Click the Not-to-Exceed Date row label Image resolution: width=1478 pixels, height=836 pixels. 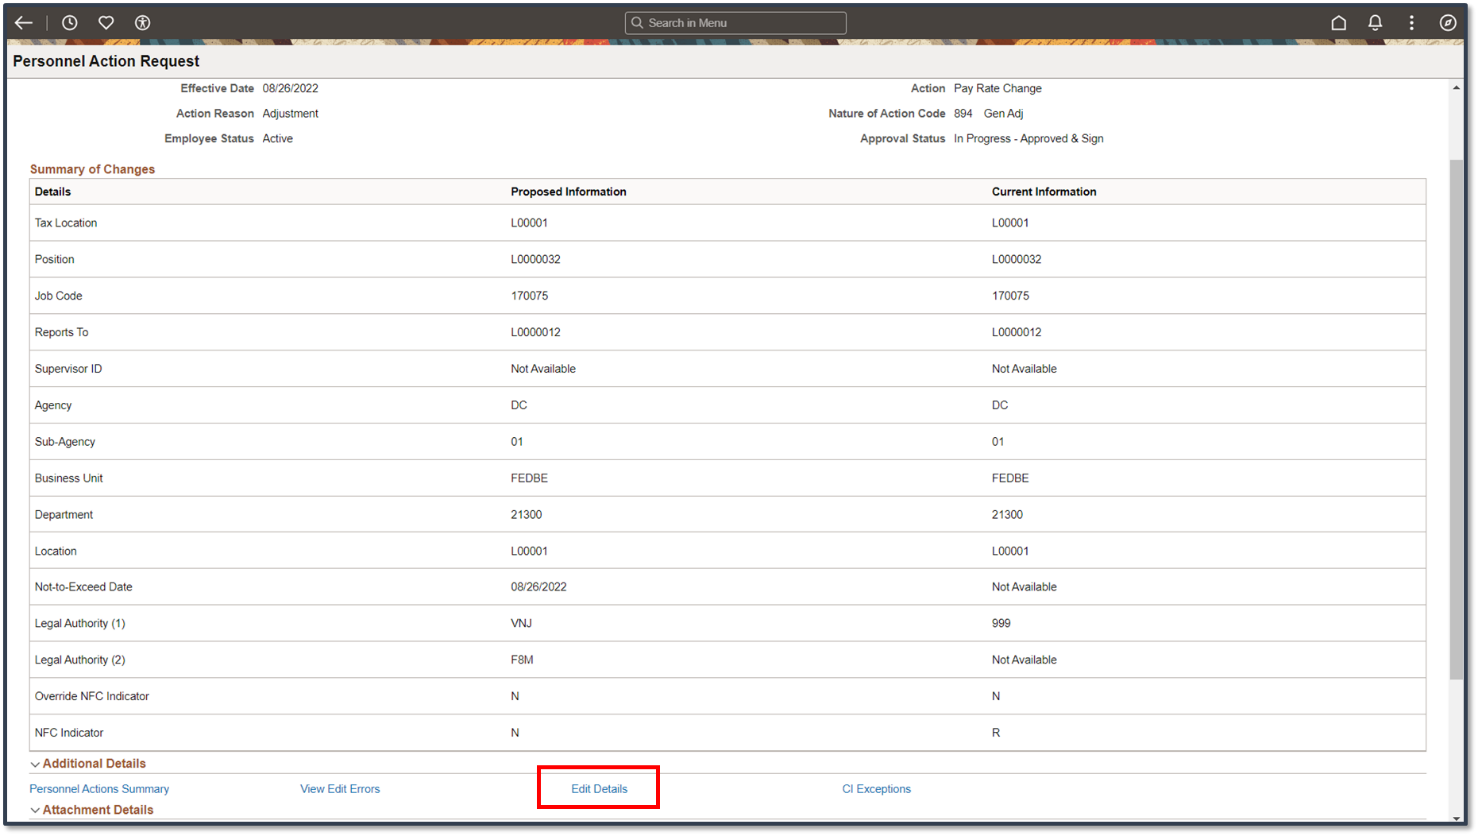(x=84, y=588)
